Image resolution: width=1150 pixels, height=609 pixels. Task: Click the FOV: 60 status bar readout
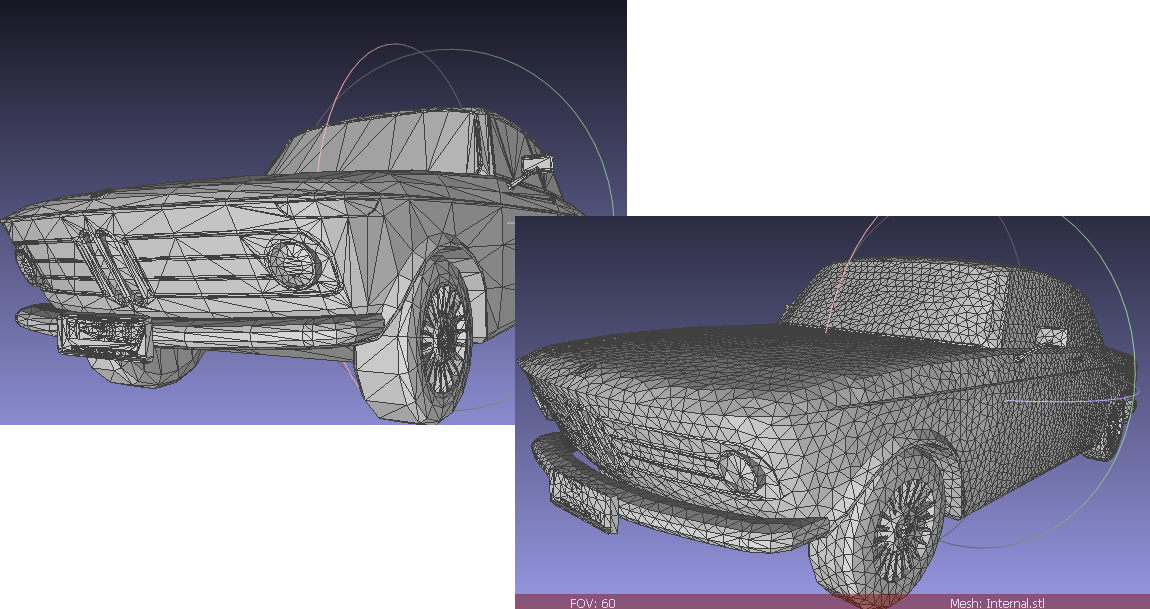tap(592, 603)
